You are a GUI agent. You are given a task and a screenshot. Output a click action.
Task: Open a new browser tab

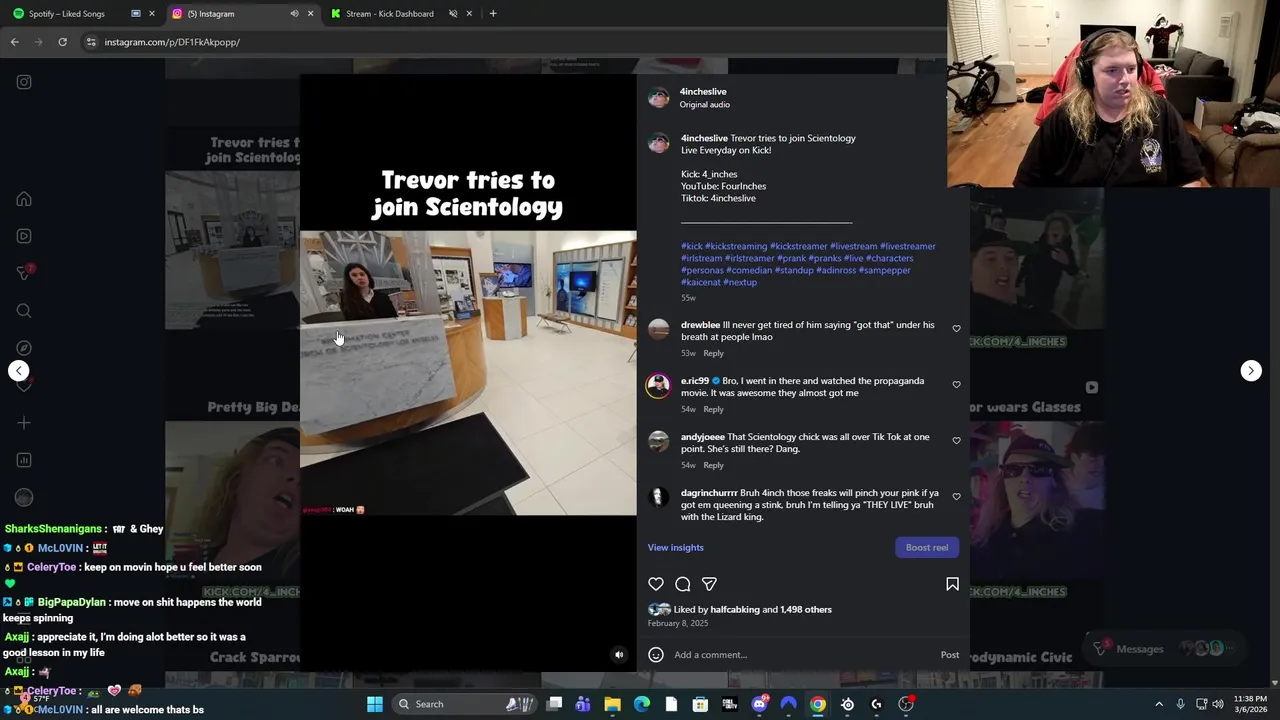click(x=493, y=14)
